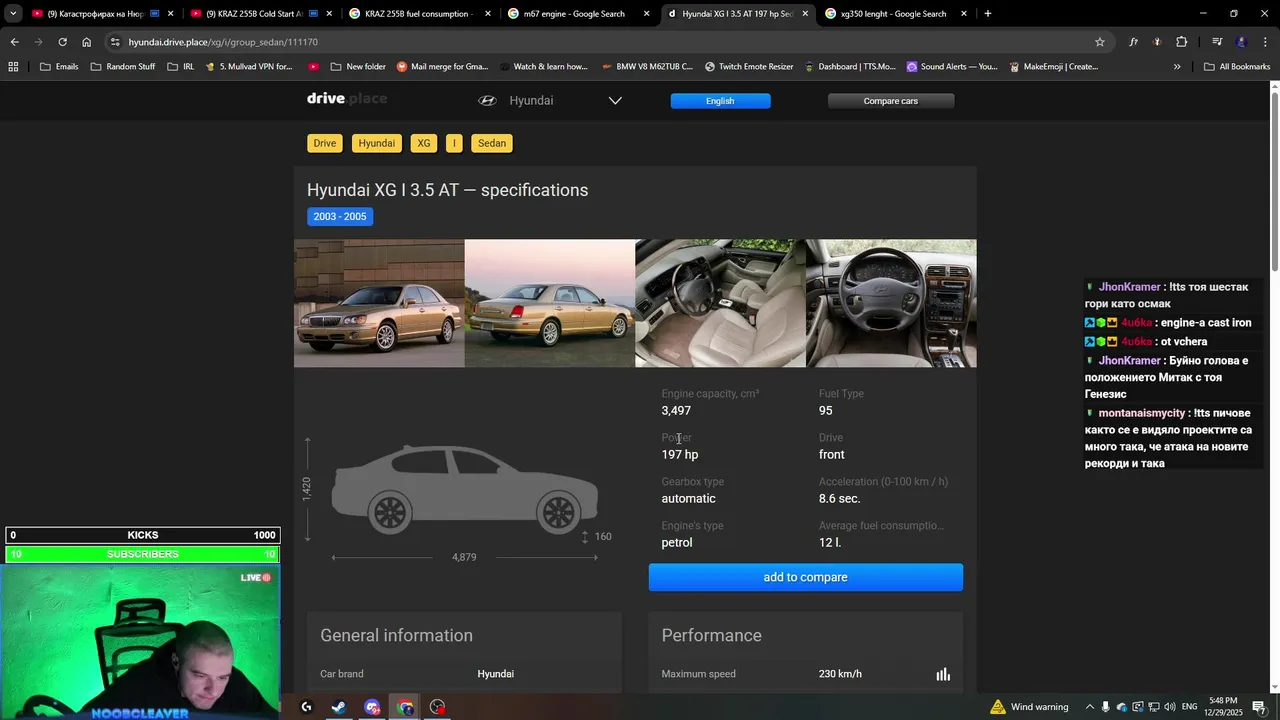Open the notification center icon
Image resolution: width=1280 pixels, height=720 pixels.
coord(1259,707)
